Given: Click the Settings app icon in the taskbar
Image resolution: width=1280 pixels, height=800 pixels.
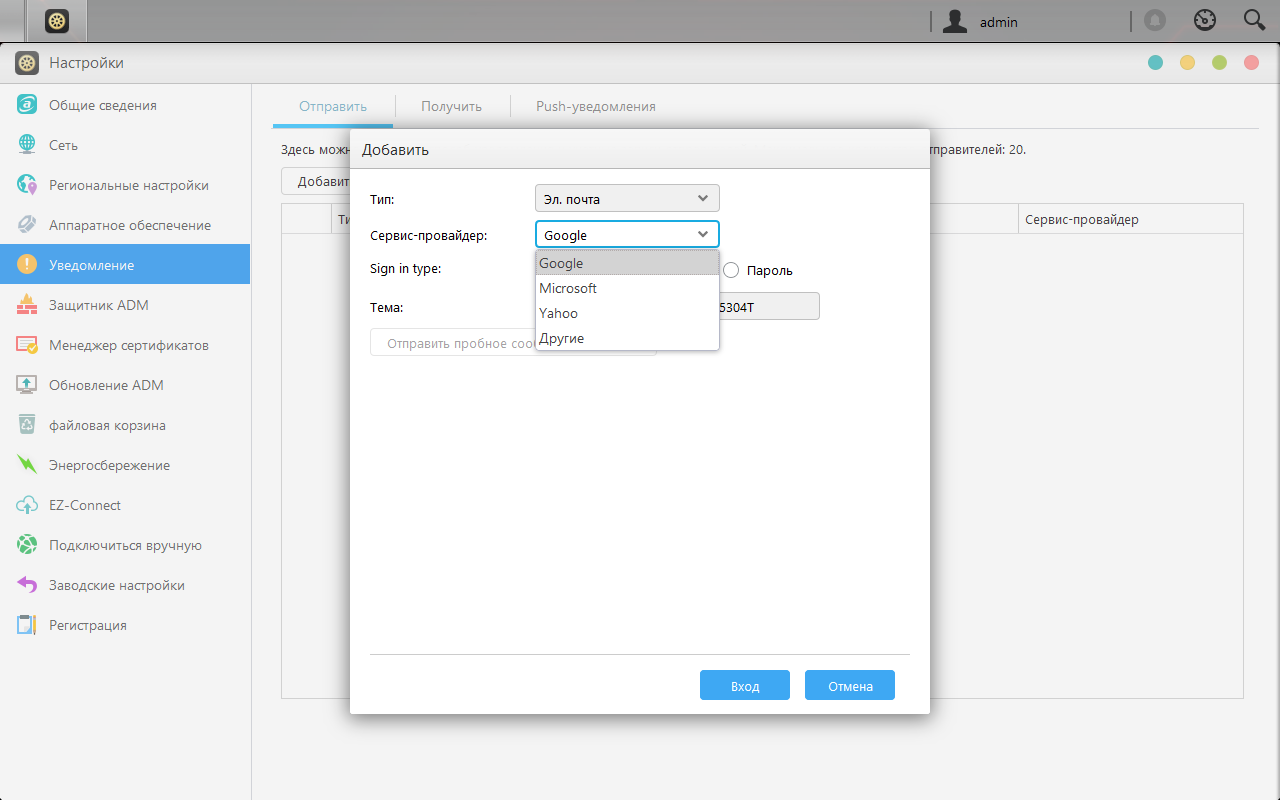Looking at the screenshot, I should point(57,21).
